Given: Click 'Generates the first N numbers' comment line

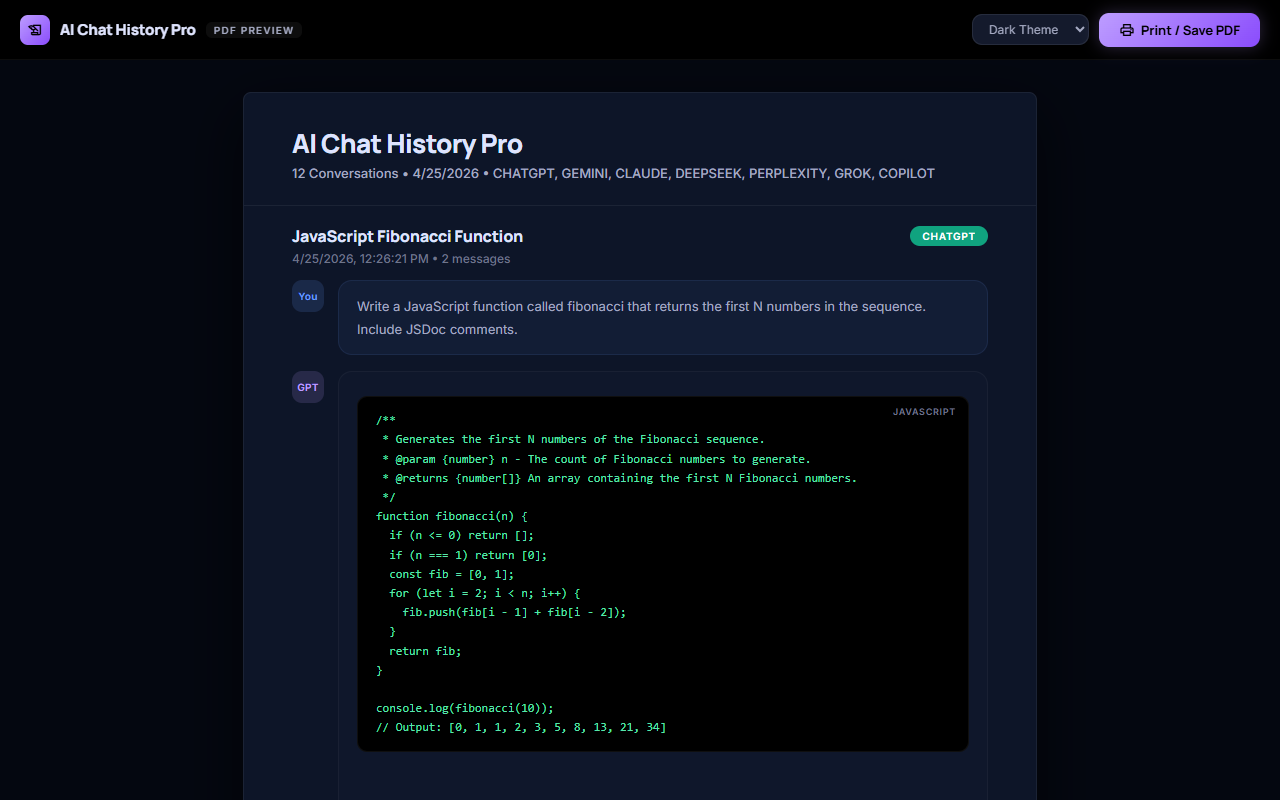Looking at the screenshot, I should point(573,439).
